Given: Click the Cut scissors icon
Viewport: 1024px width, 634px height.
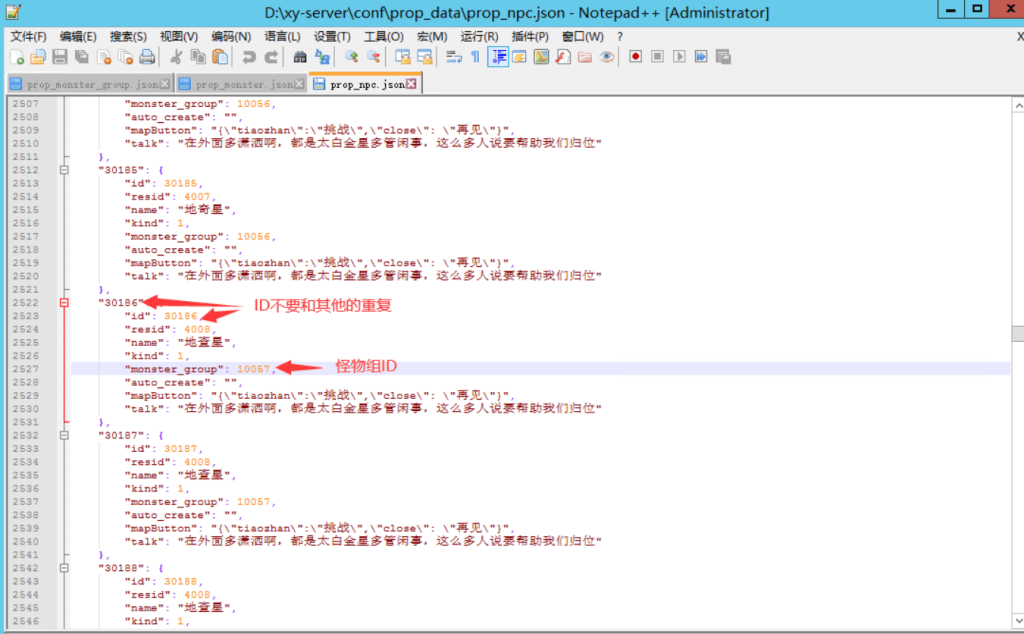Looking at the screenshot, I should click(x=176, y=57).
